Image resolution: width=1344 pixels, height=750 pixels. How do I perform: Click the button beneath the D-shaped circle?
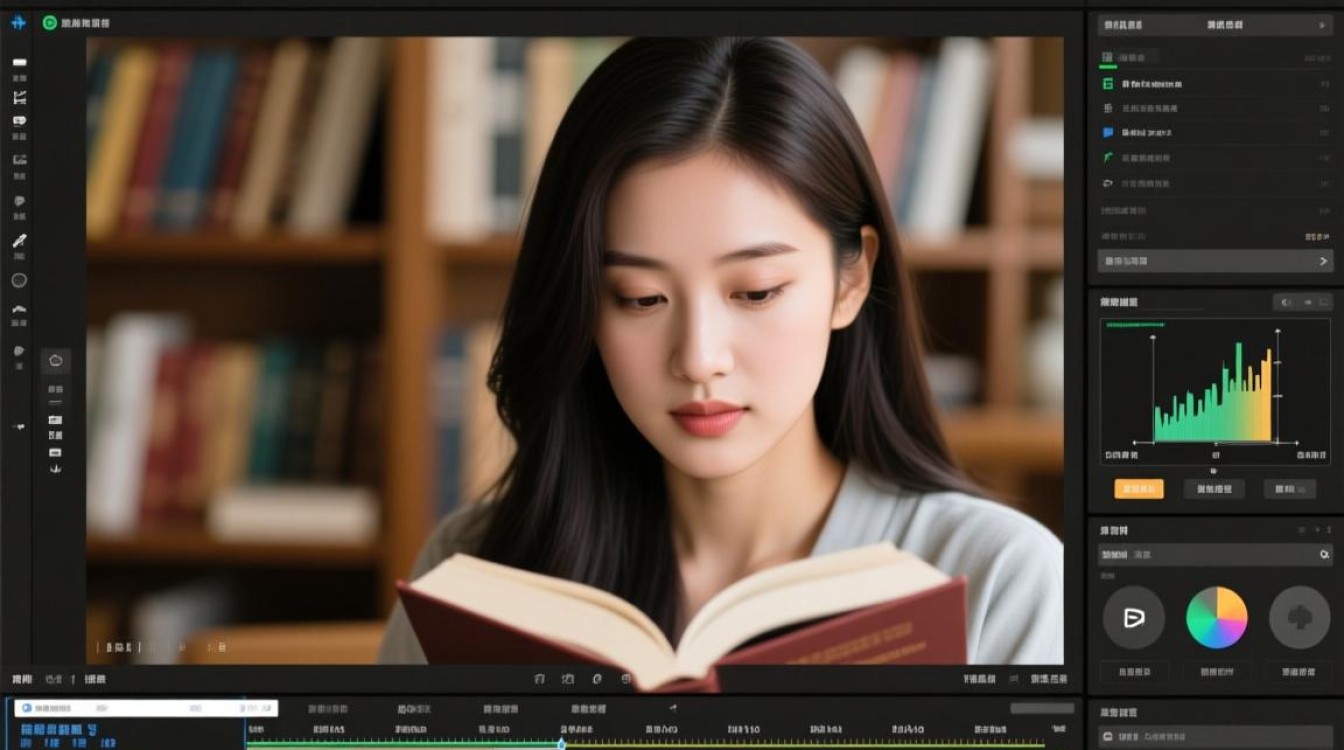coord(1133,673)
